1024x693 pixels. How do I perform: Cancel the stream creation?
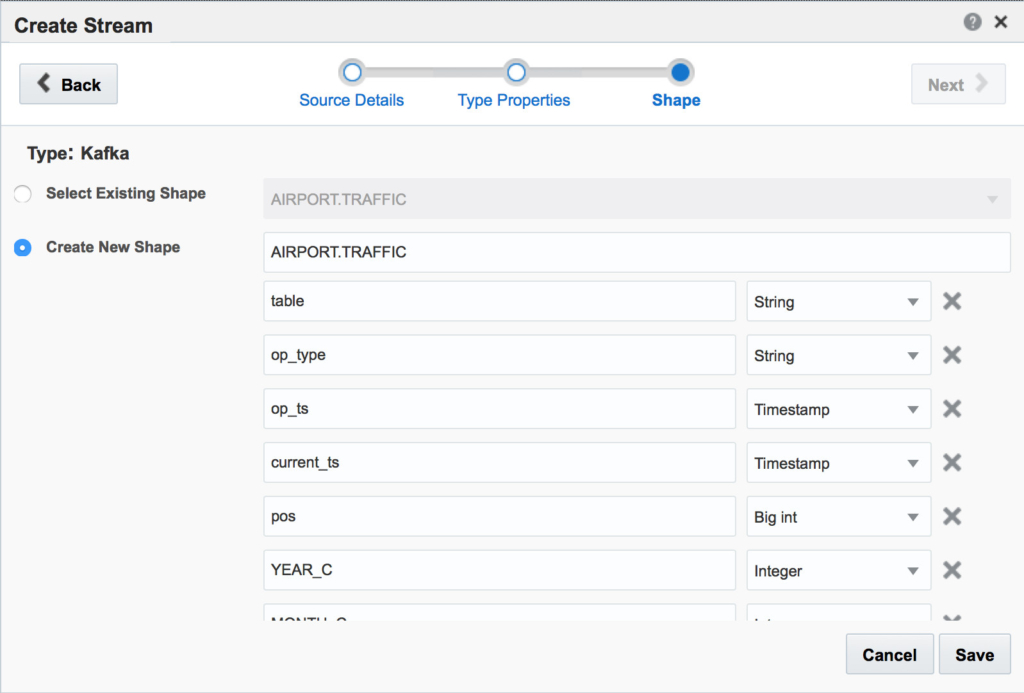pos(889,654)
